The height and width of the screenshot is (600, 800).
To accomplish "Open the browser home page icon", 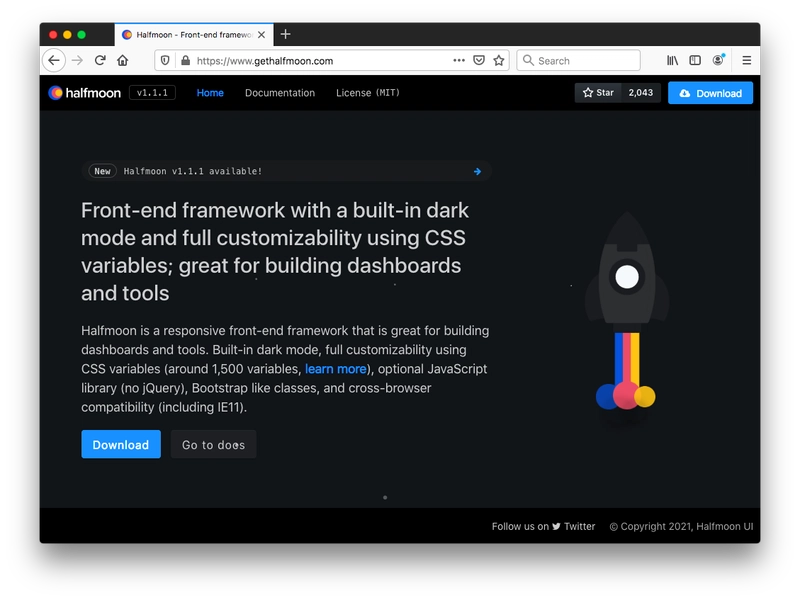I will pos(122,61).
